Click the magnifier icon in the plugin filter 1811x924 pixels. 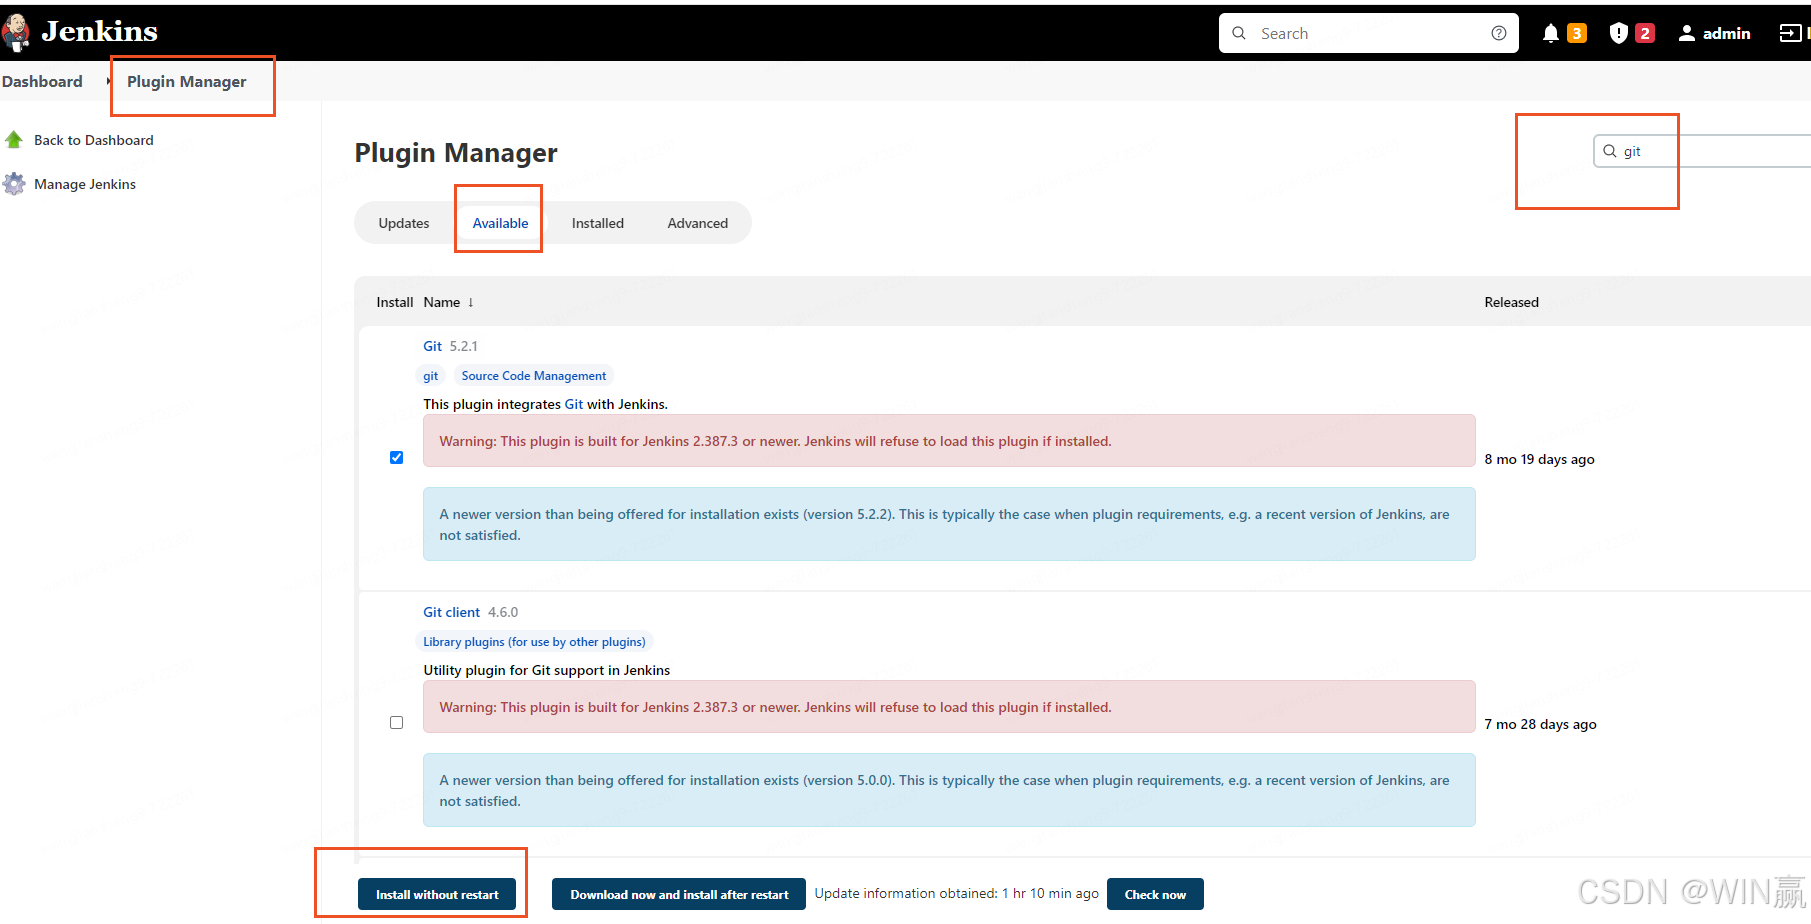coord(1610,151)
